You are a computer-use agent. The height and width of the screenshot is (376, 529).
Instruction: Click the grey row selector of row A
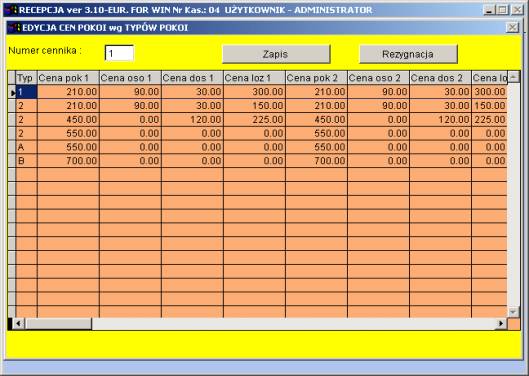[12, 147]
